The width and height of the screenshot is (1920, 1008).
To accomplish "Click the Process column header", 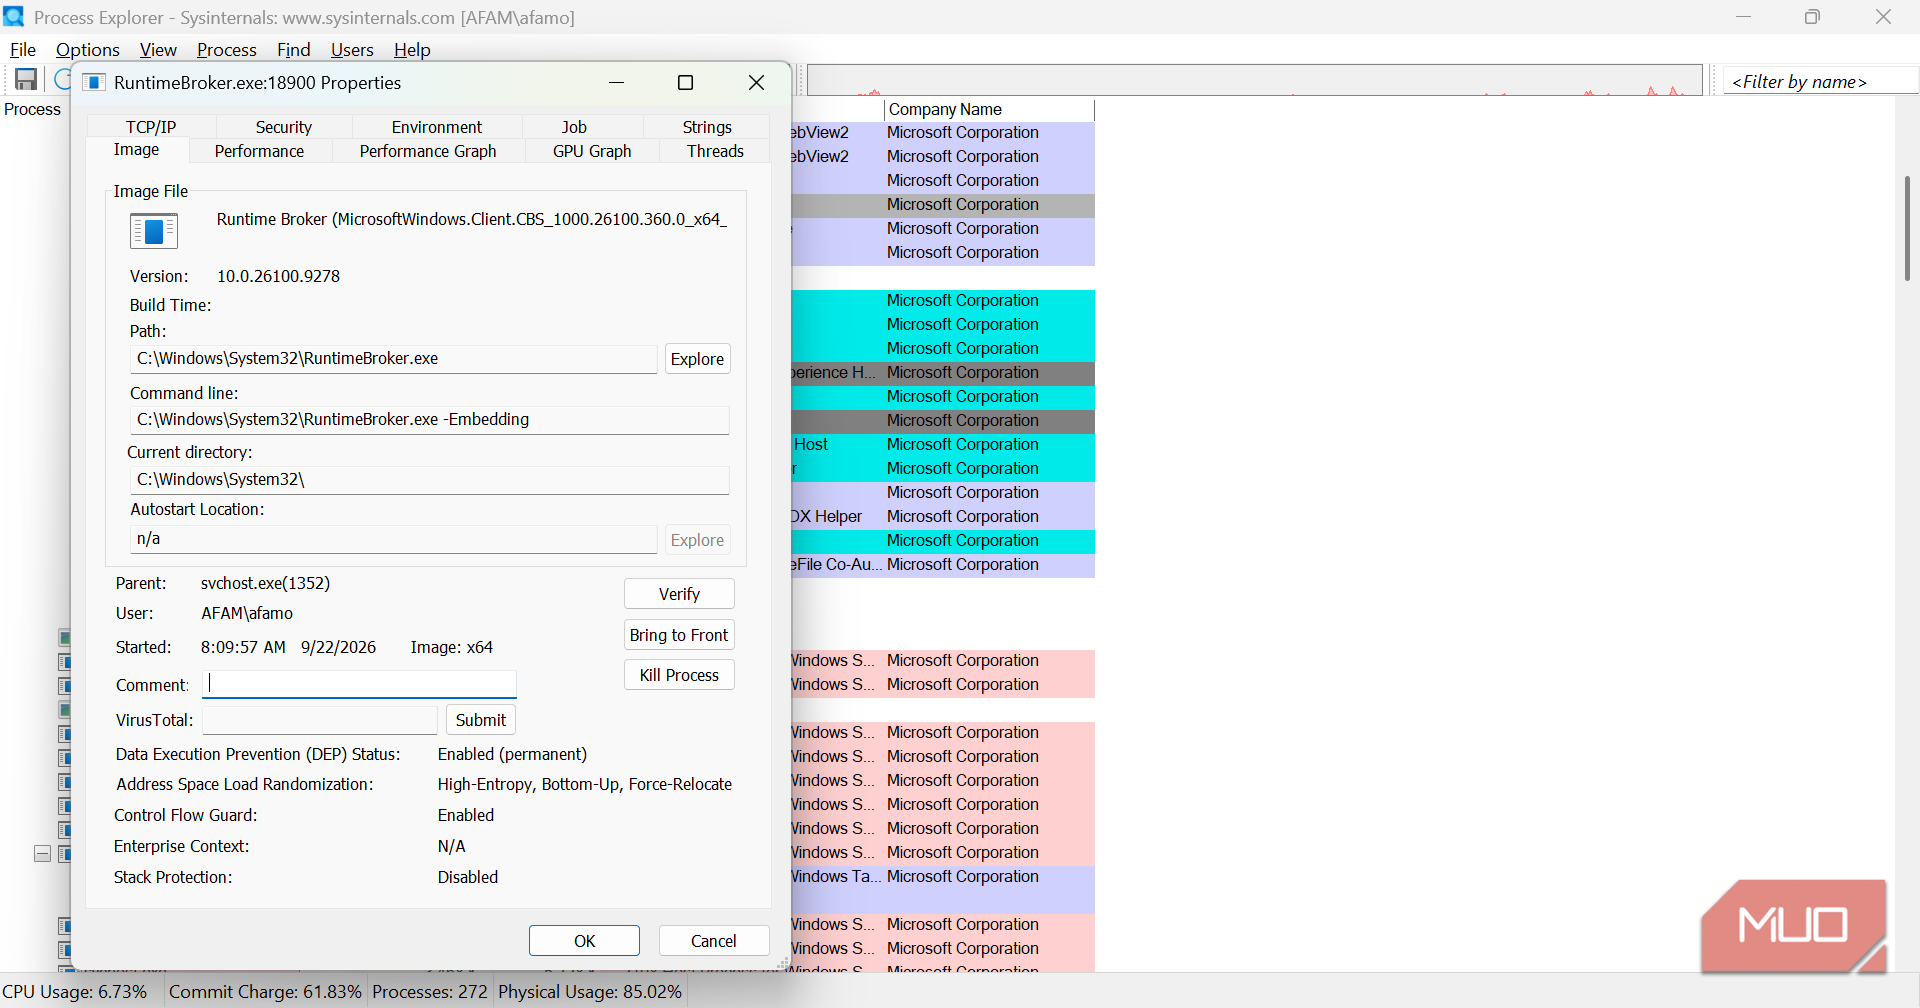I will pos(33,110).
